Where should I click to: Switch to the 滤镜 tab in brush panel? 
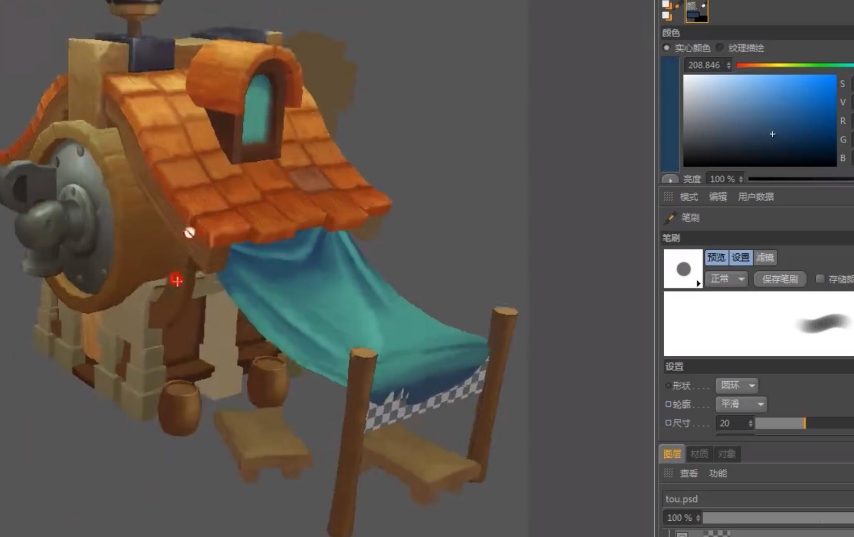click(x=764, y=257)
